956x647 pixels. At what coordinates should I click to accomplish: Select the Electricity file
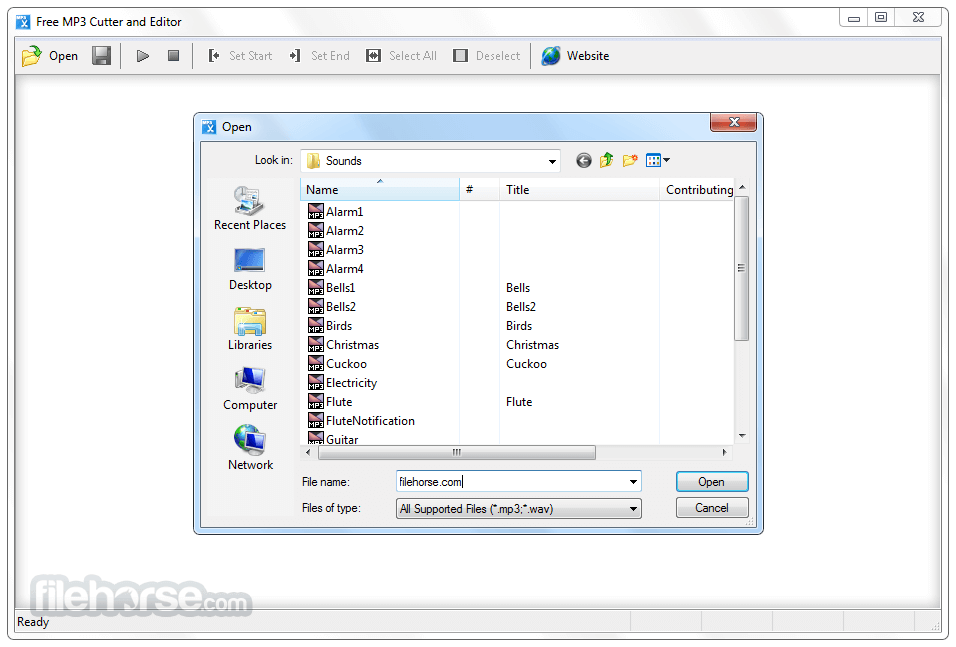pyautogui.click(x=351, y=383)
